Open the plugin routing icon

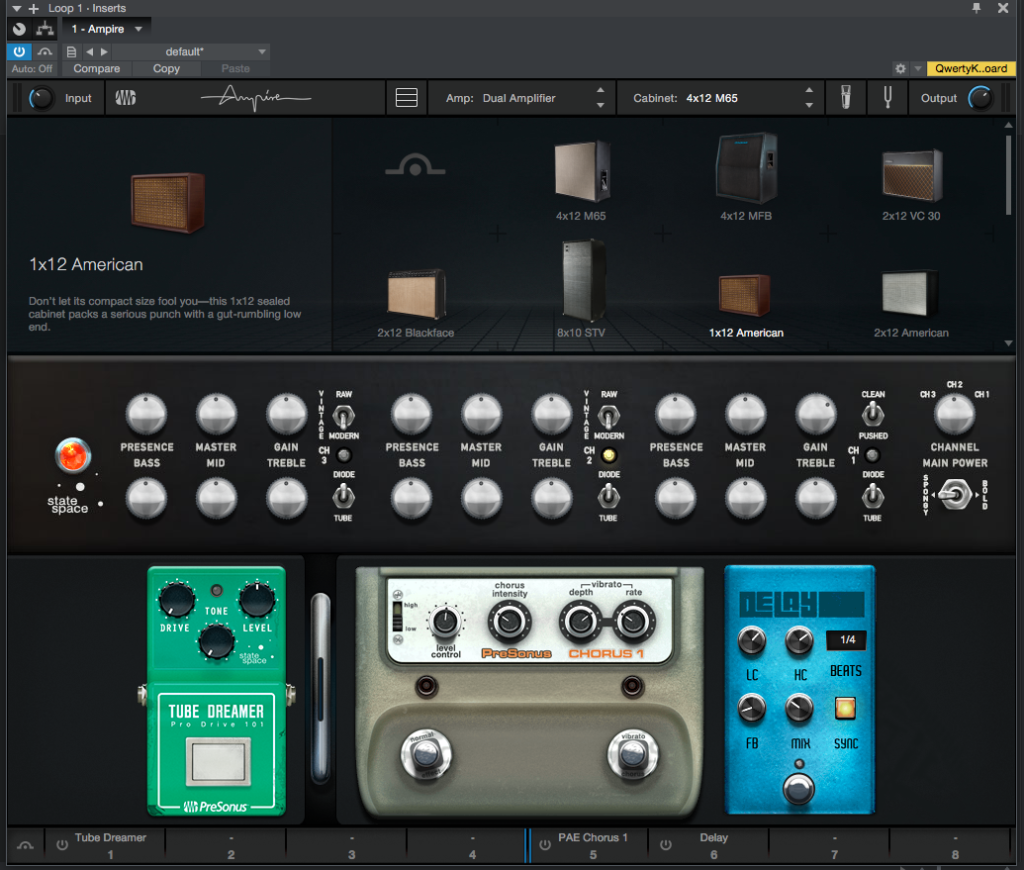(44, 29)
